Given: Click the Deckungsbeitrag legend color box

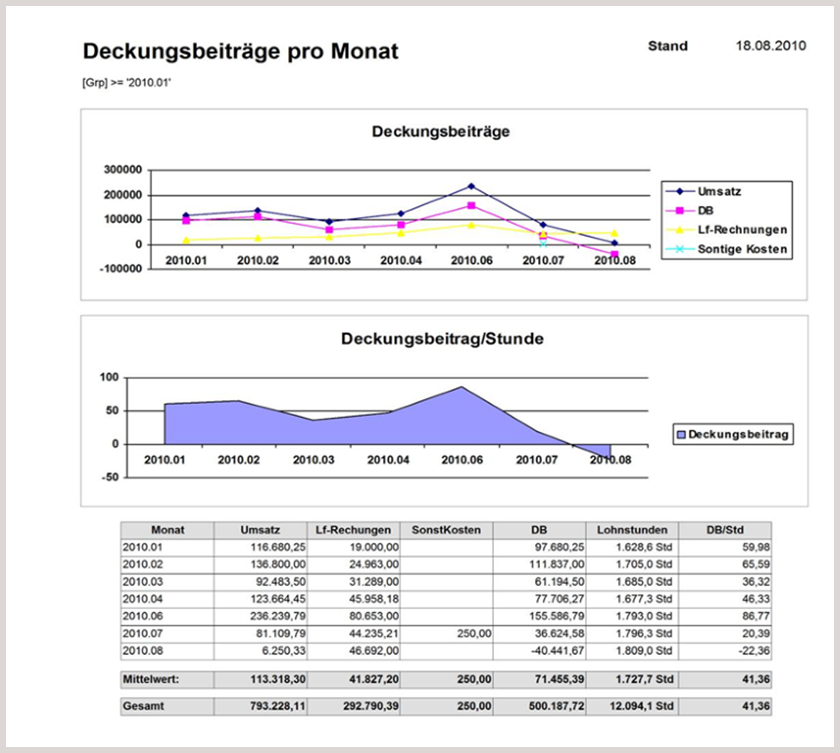Looking at the screenshot, I should (680, 435).
